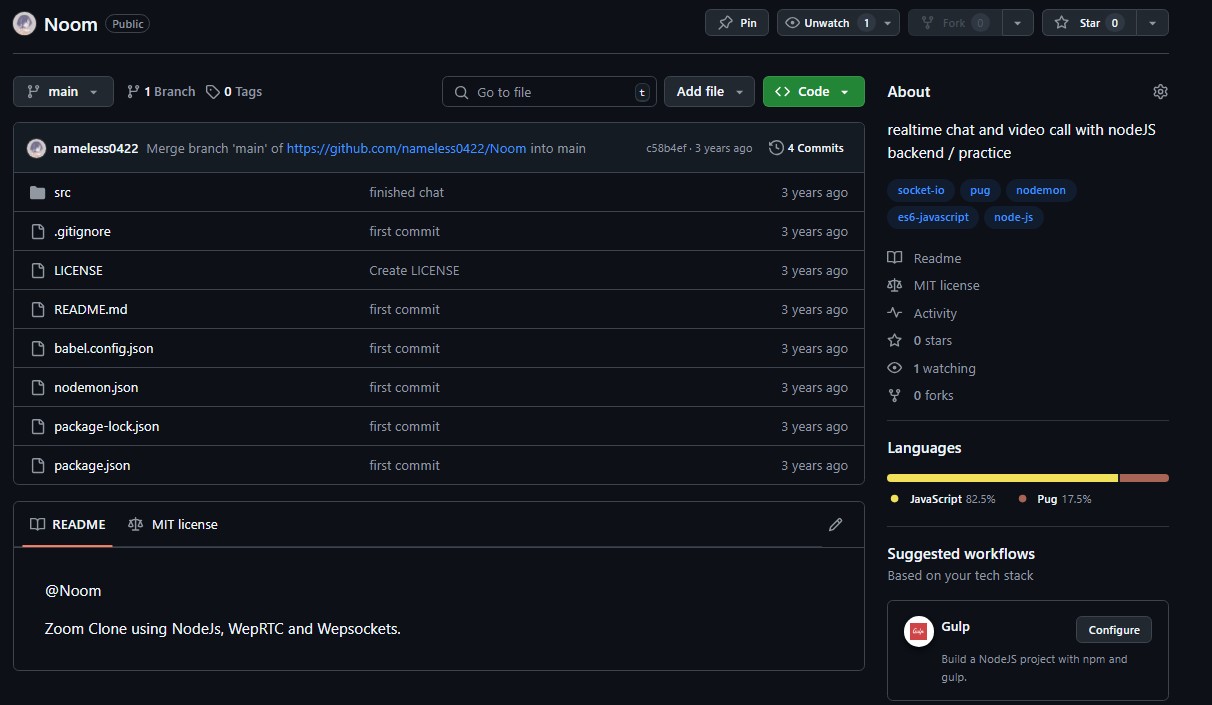The image size is (1212, 705).
Task: Expand the star lists dropdown arrow
Action: [x=1152, y=23]
